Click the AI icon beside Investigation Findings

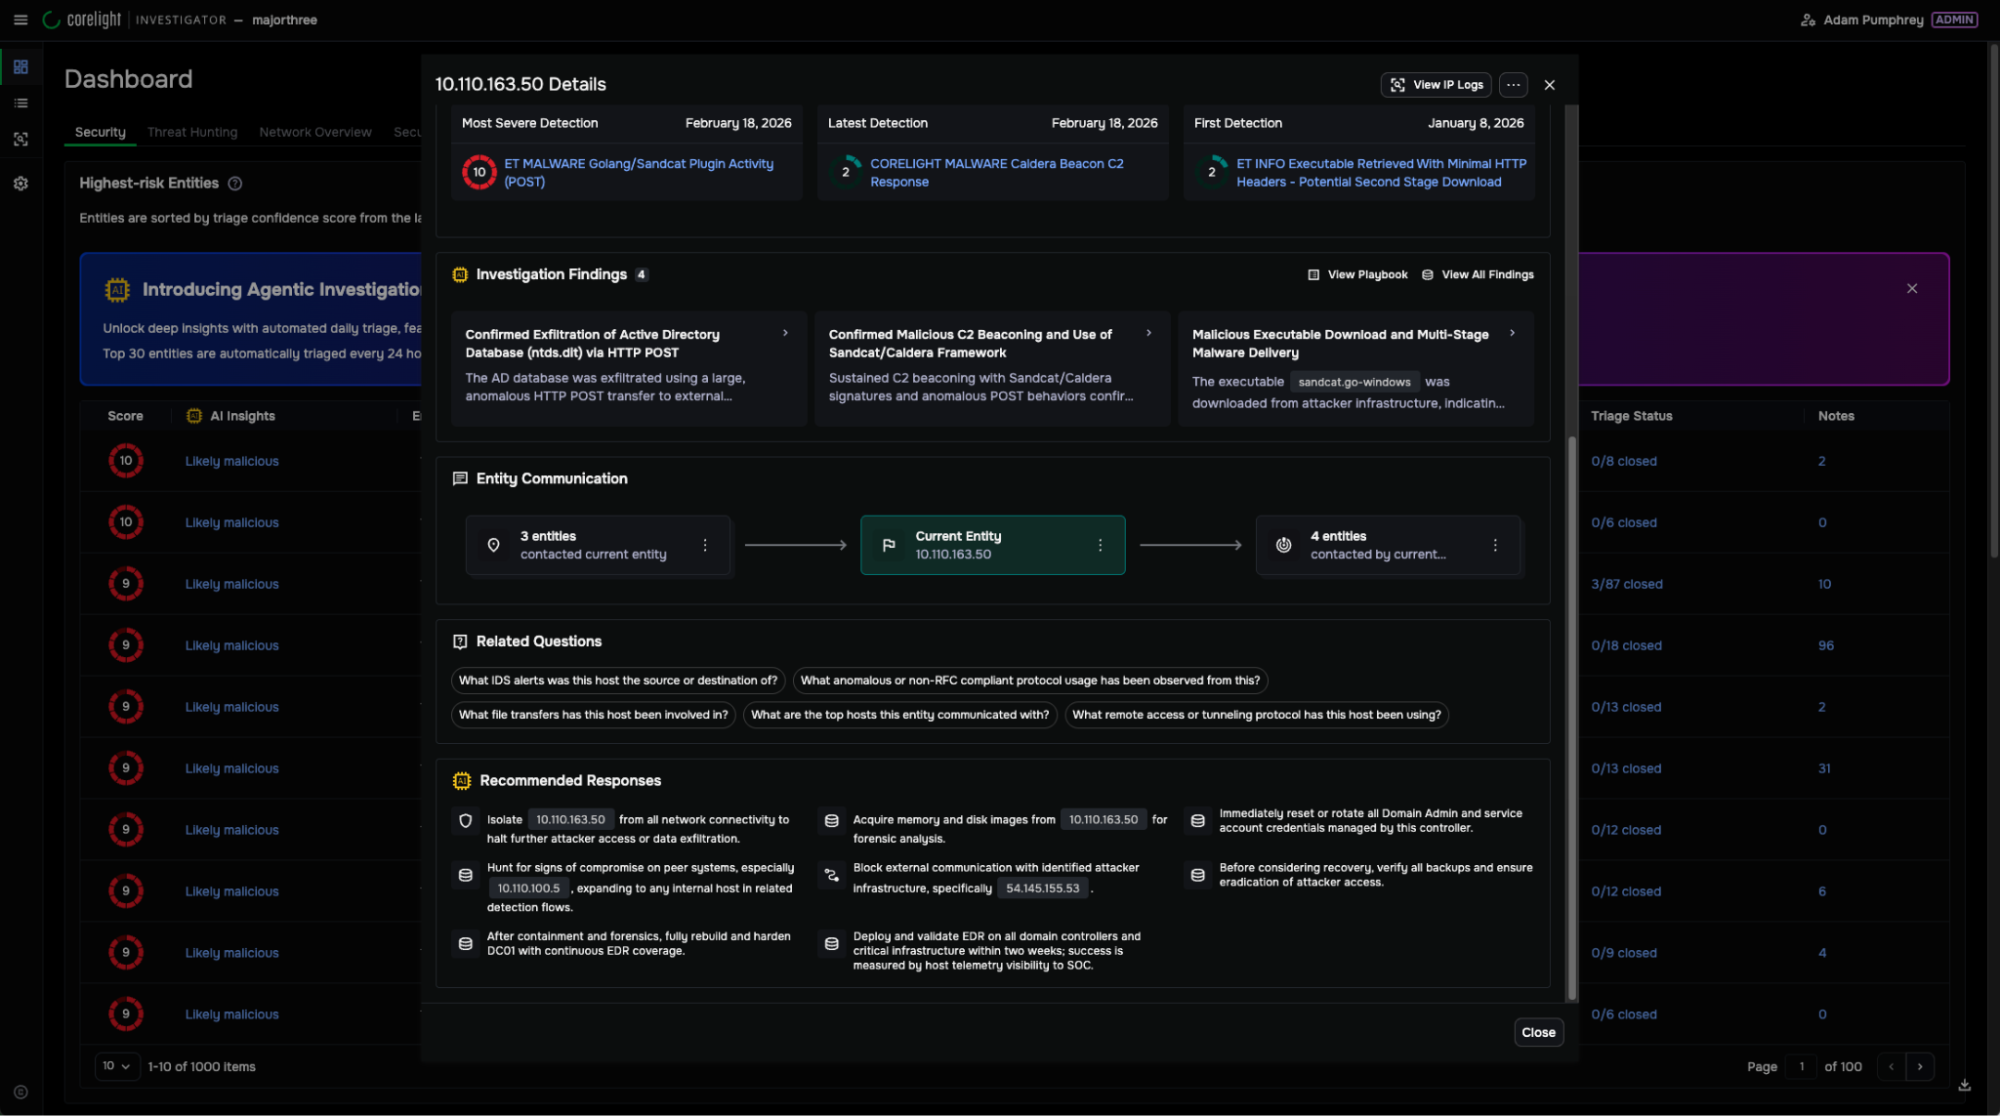tap(460, 274)
